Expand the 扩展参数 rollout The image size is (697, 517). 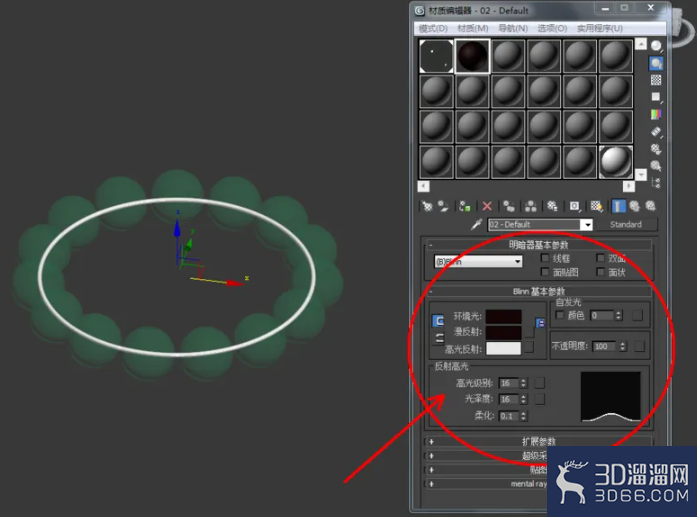pos(539,441)
